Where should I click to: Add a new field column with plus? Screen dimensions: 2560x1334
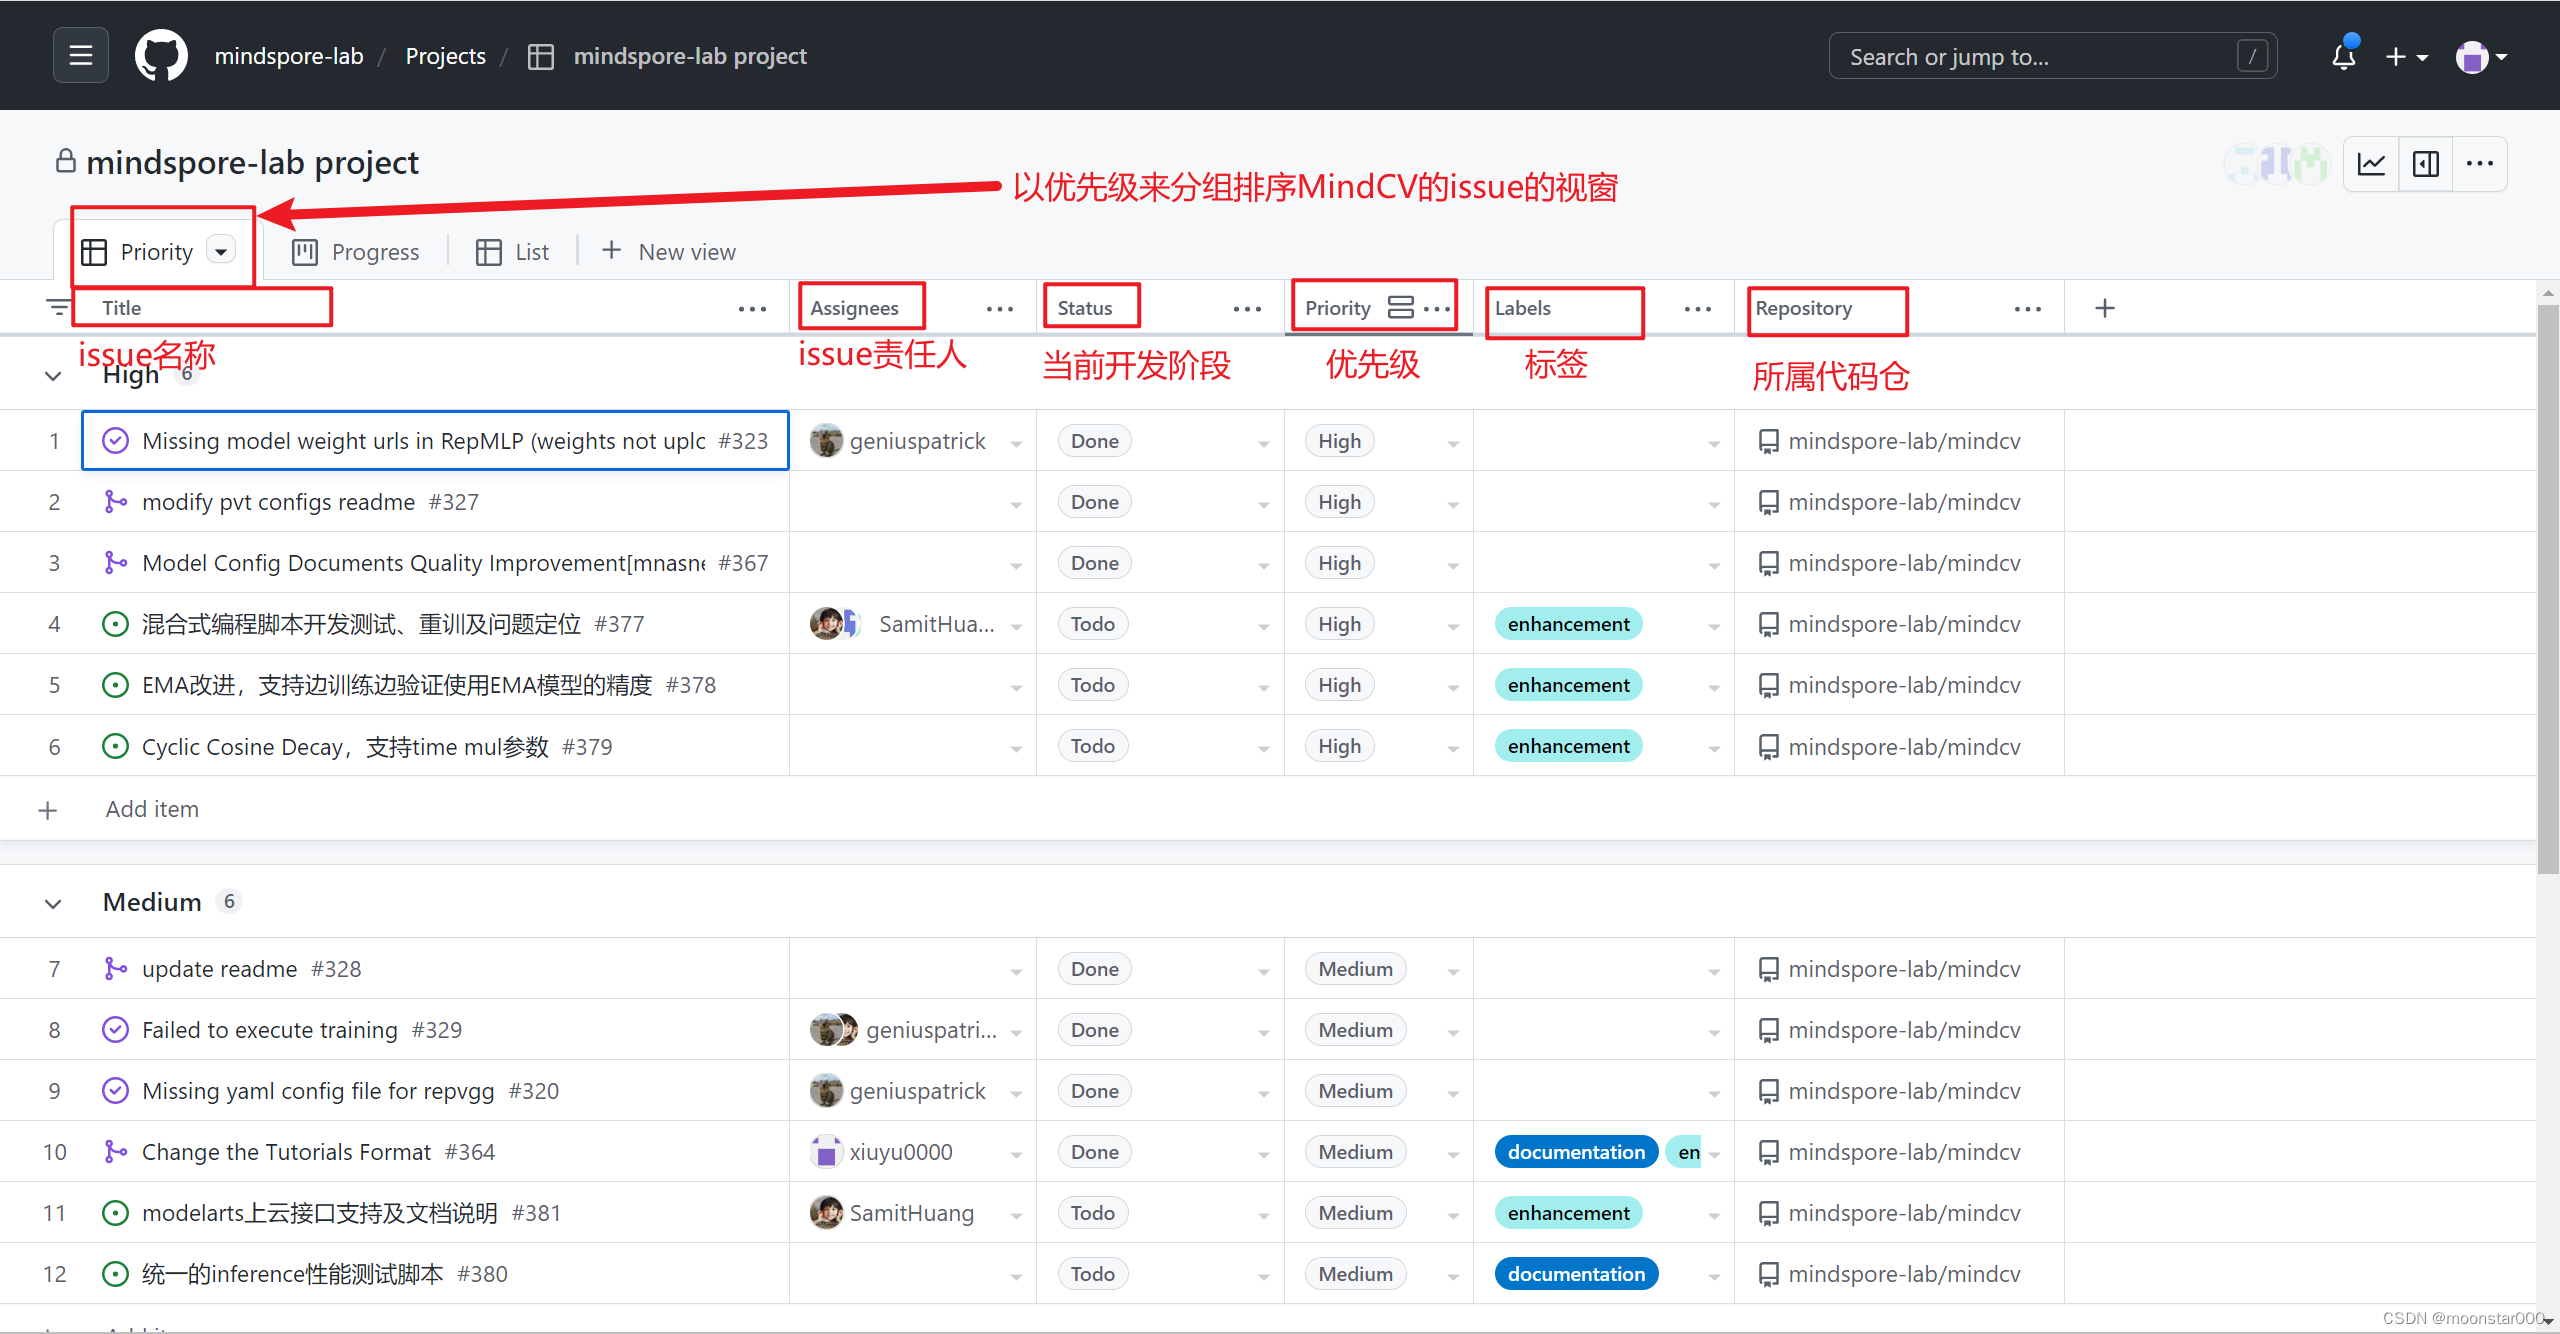tap(2105, 308)
